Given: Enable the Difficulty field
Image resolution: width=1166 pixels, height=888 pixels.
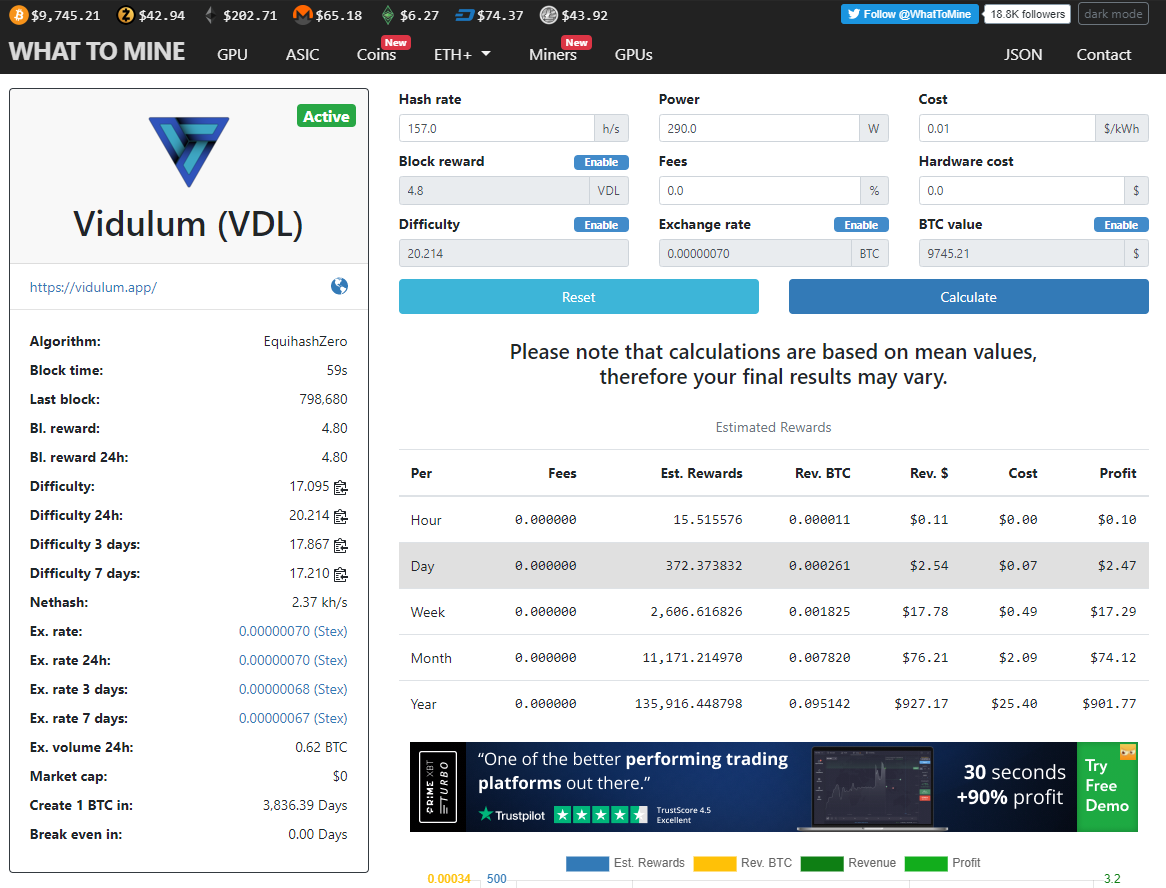Looking at the screenshot, I should tap(601, 225).
